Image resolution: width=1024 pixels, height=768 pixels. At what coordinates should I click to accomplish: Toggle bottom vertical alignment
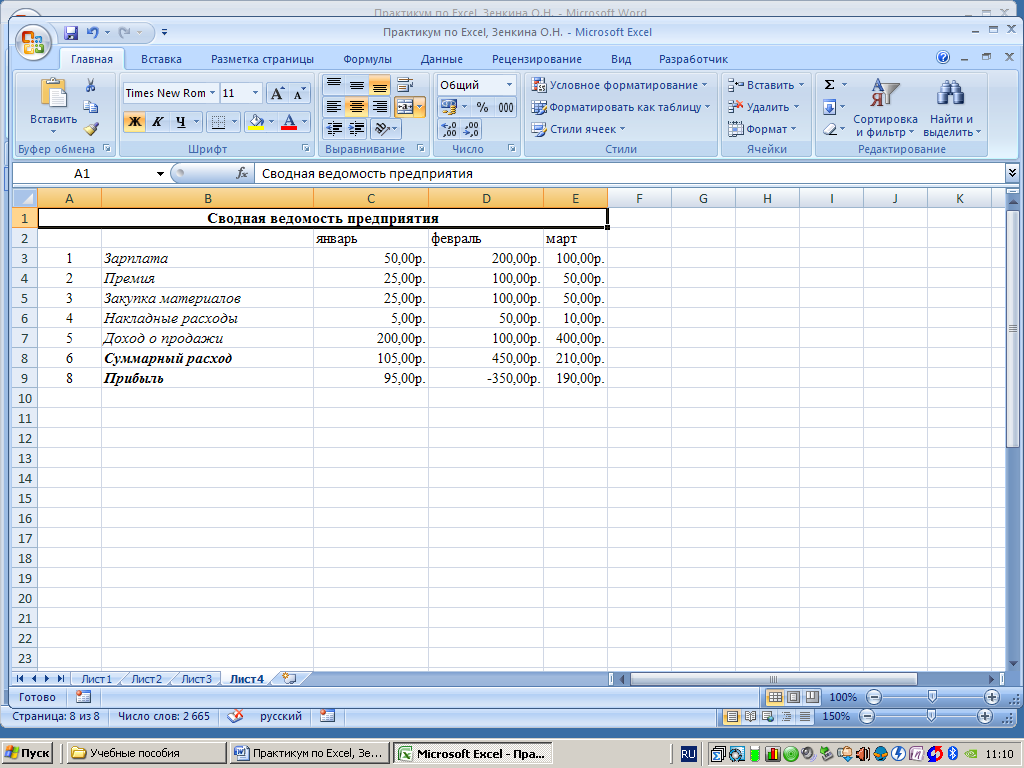pos(379,85)
